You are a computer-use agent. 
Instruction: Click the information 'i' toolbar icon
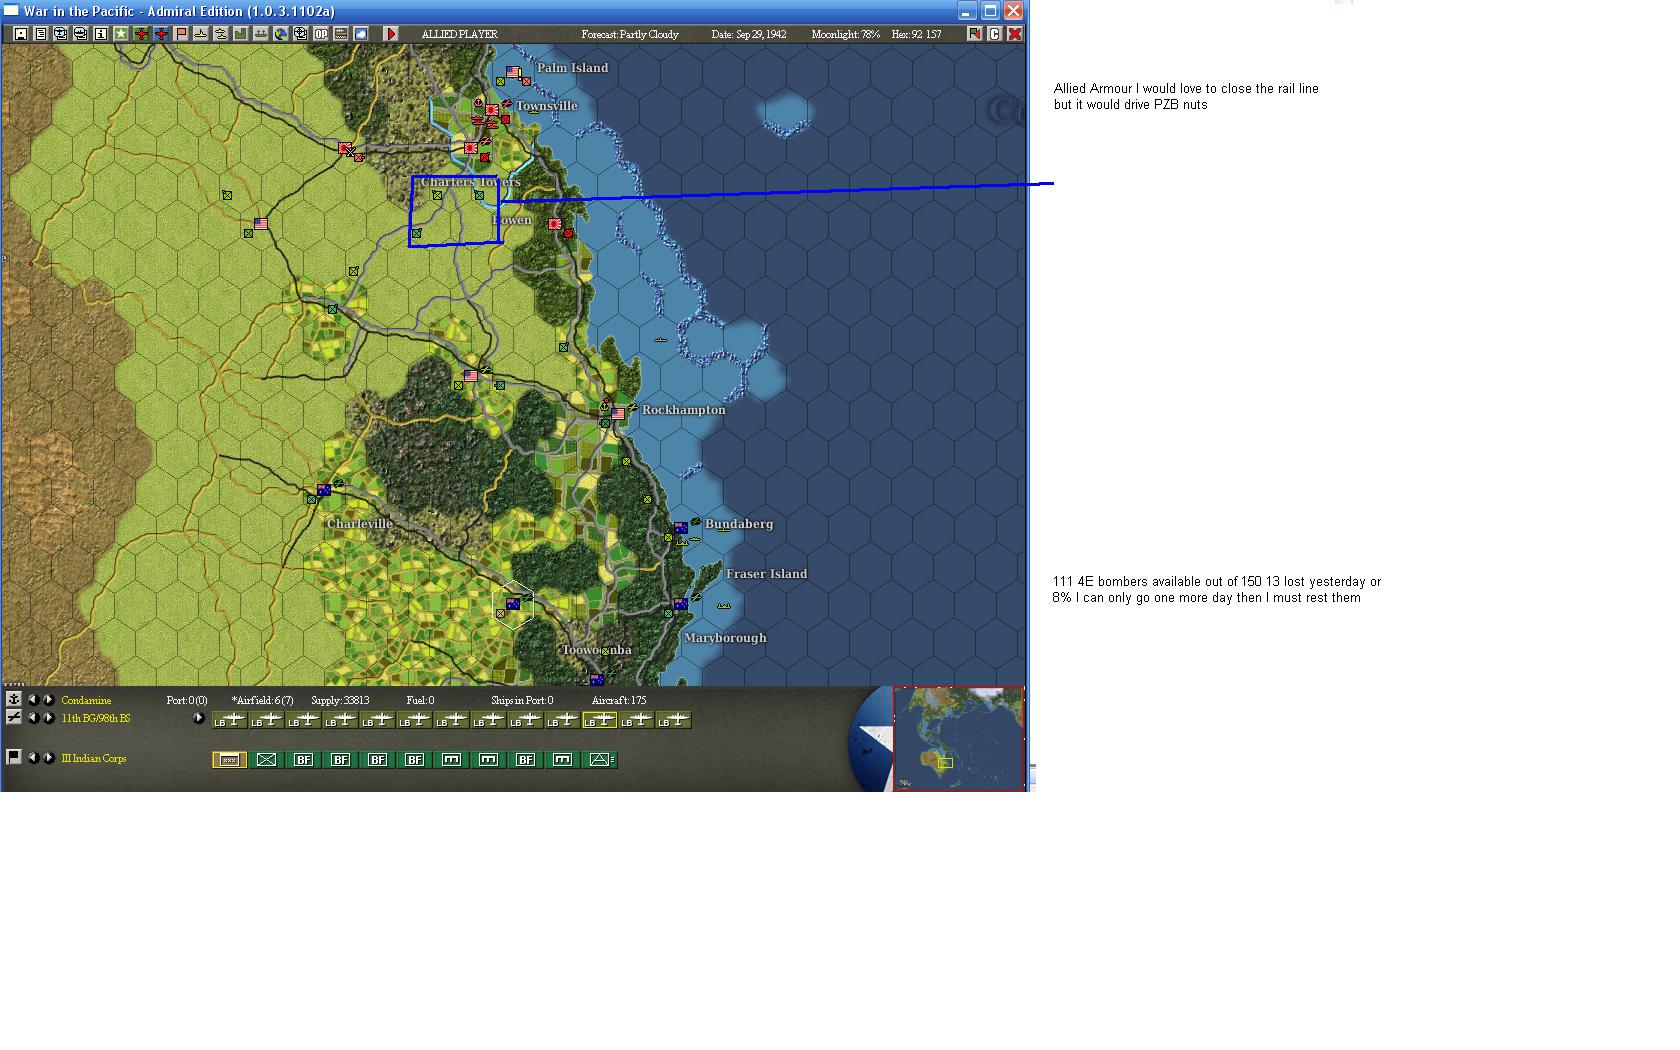[100, 34]
